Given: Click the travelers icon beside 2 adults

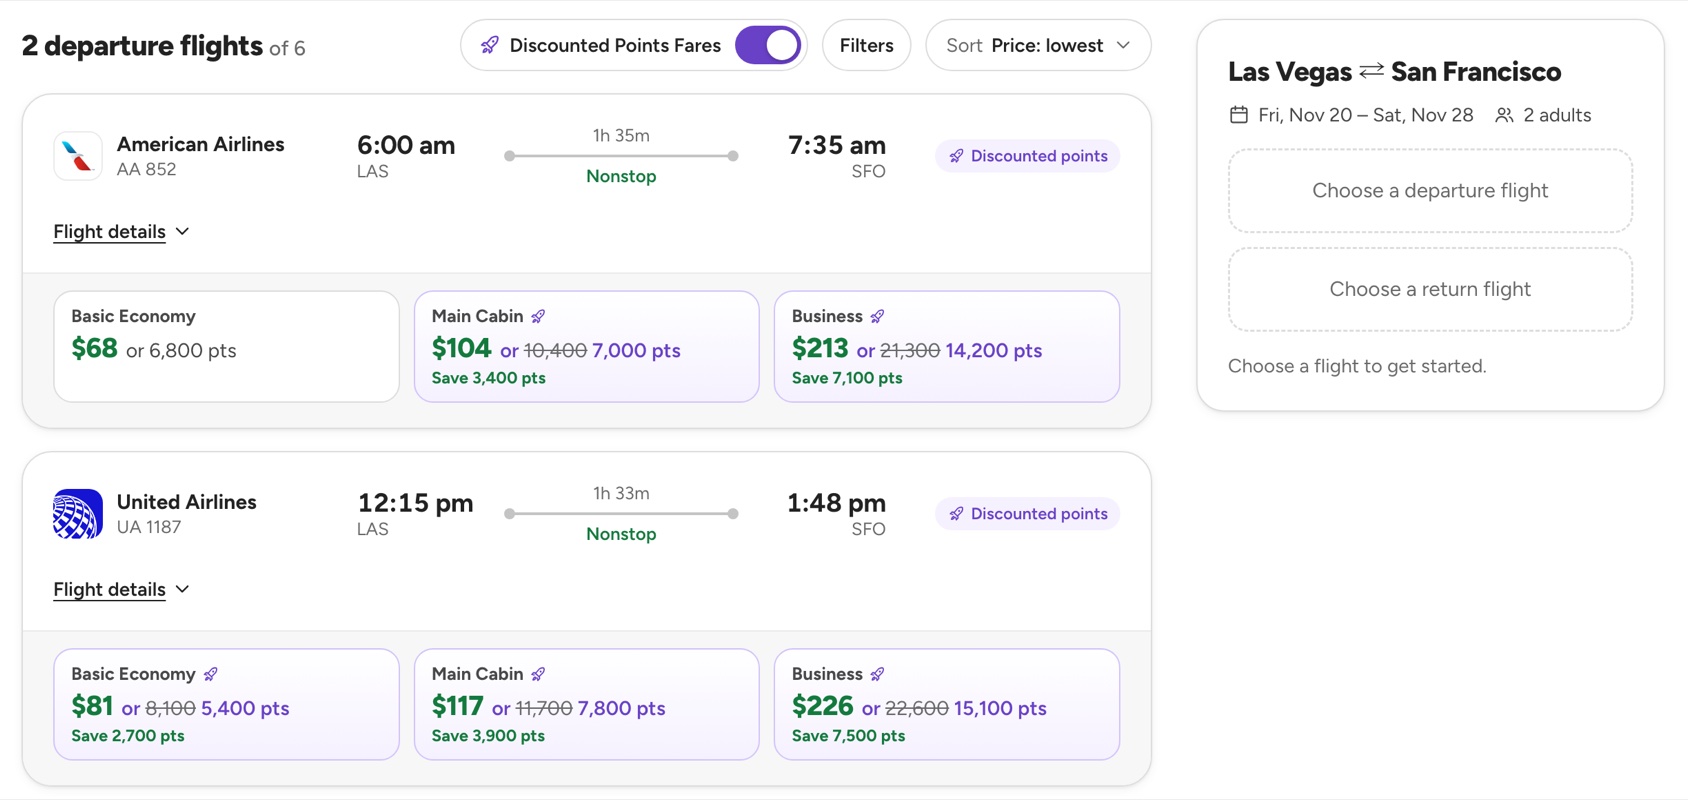Looking at the screenshot, I should click(x=1504, y=115).
